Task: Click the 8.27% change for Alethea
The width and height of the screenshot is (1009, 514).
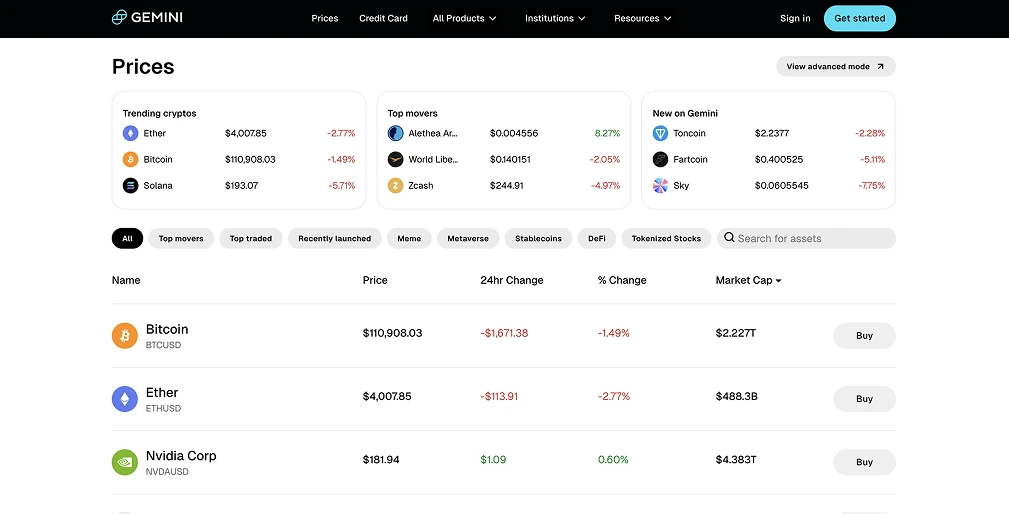Action: pyautogui.click(x=607, y=133)
